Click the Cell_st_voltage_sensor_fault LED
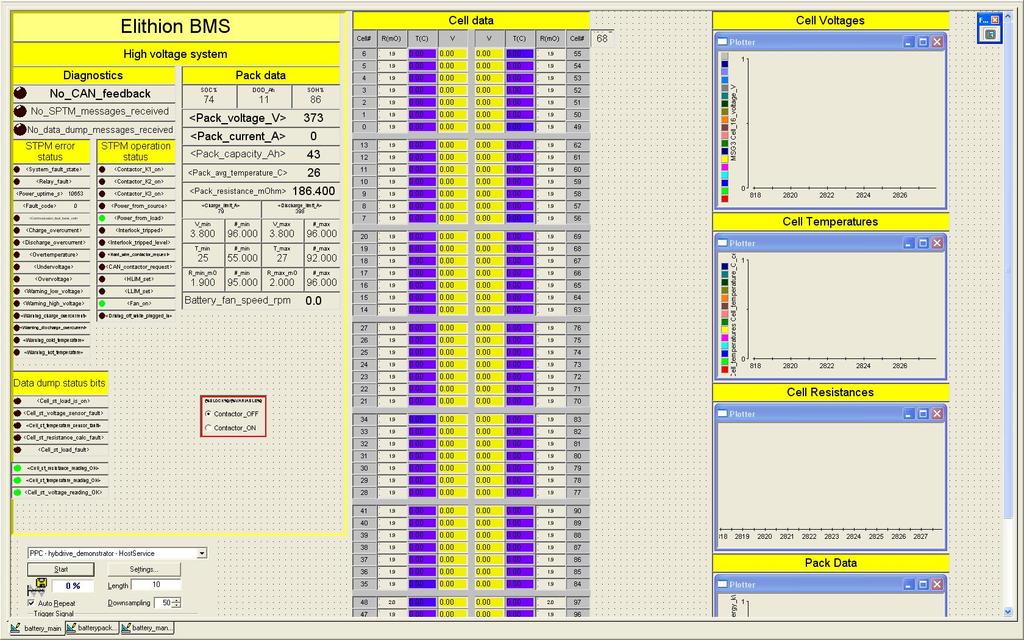The width and height of the screenshot is (1024, 640). [x=18, y=413]
